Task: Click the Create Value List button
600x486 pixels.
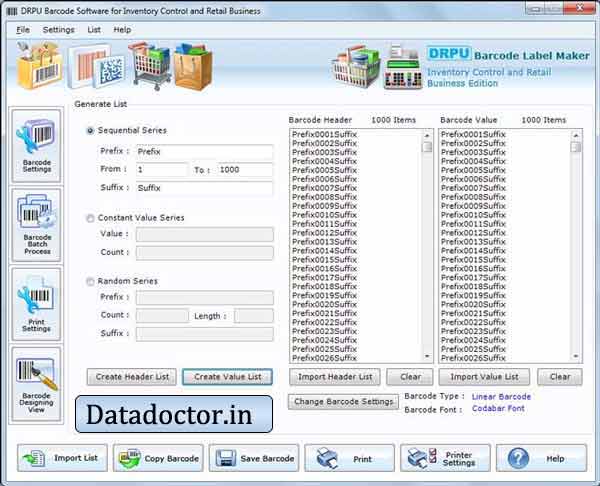Action: (227, 377)
